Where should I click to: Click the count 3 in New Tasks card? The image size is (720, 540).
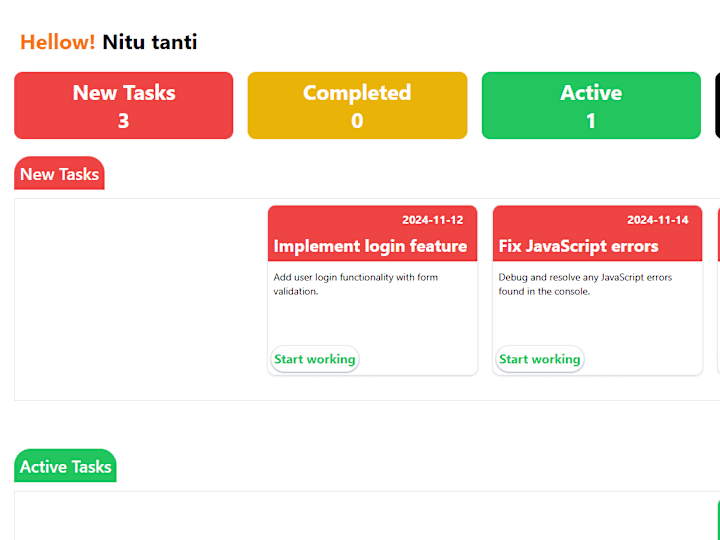124,121
